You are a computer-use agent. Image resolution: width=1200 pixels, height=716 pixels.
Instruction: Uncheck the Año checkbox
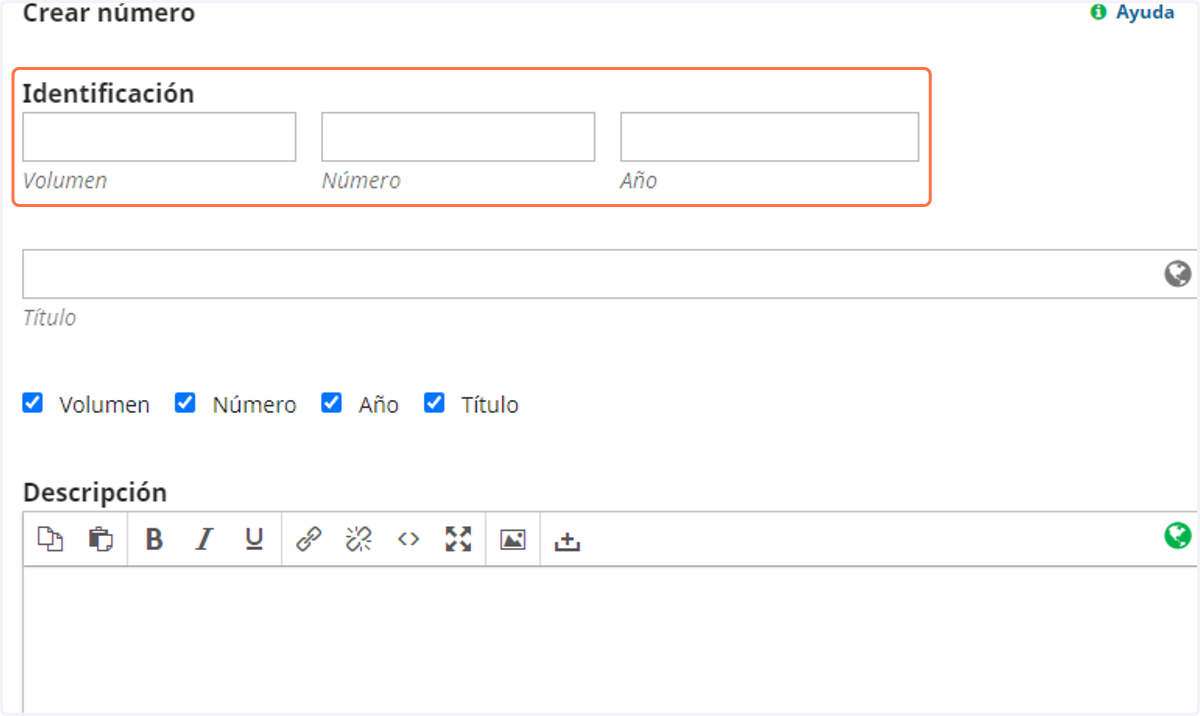coord(331,403)
